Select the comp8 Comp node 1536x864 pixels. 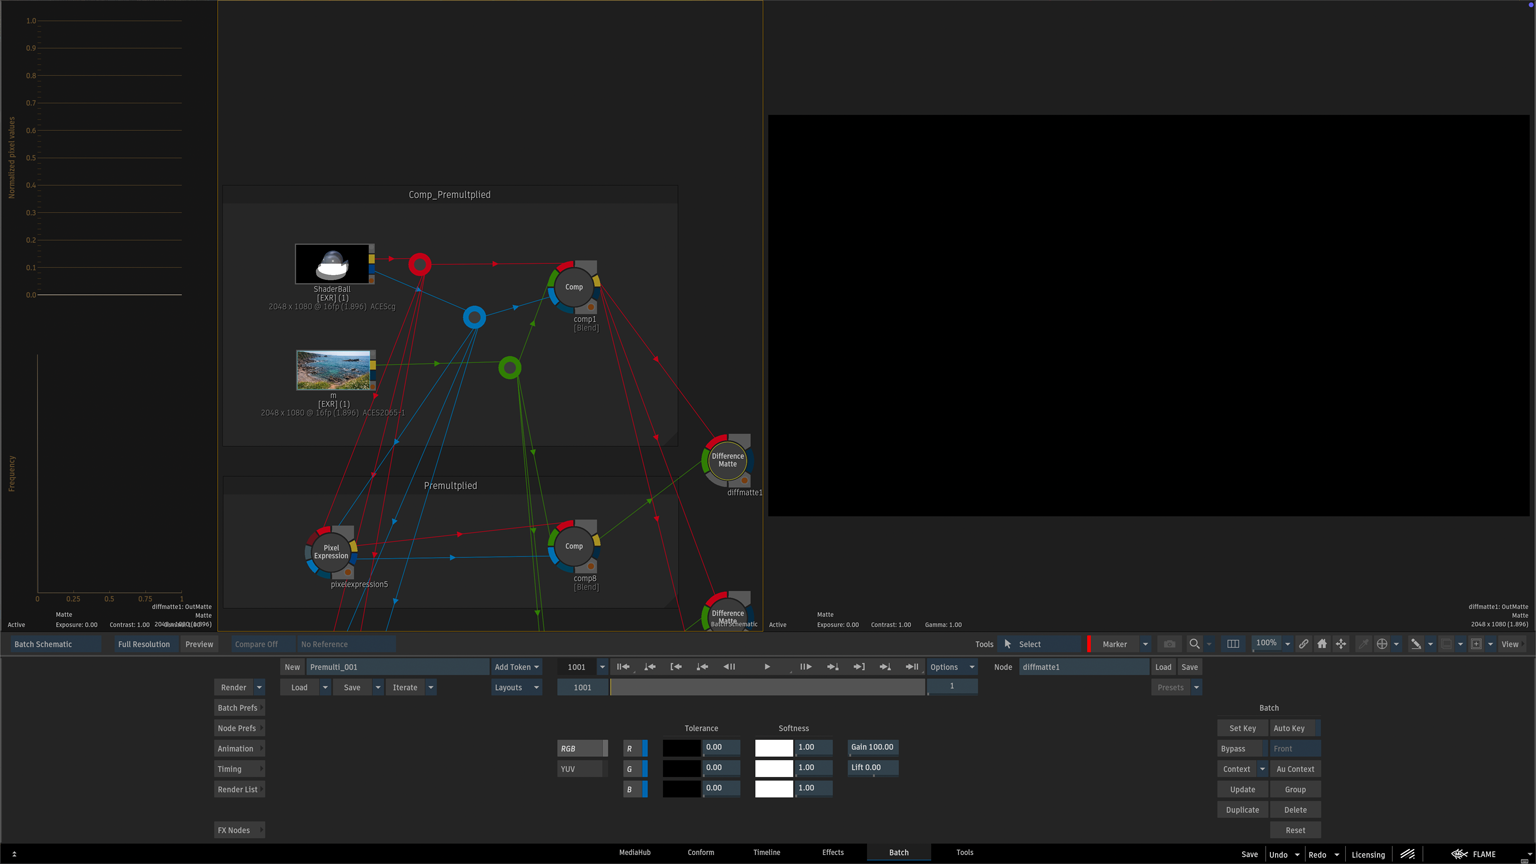[574, 546]
